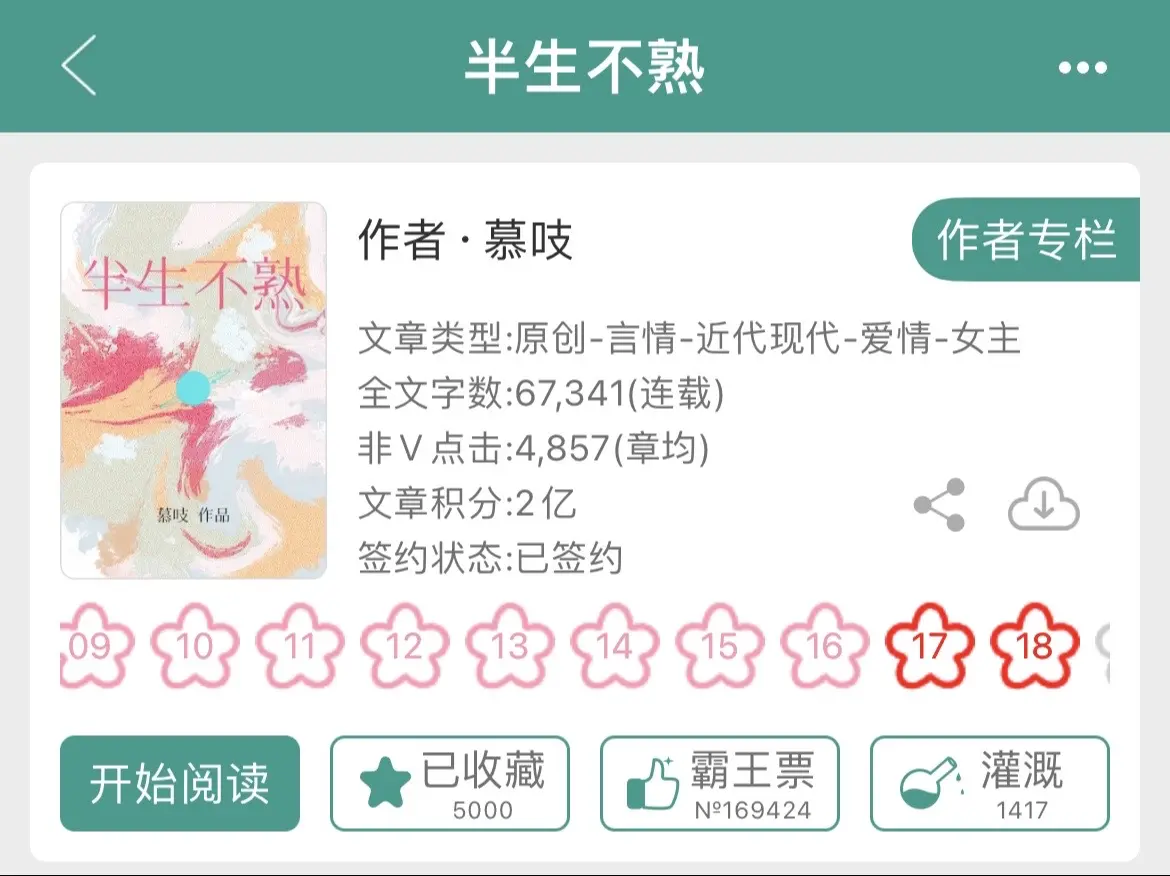The width and height of the screenshot is (1170, 876).
Task: Select flower badge number 16
Action: click(x=825, y=645)
